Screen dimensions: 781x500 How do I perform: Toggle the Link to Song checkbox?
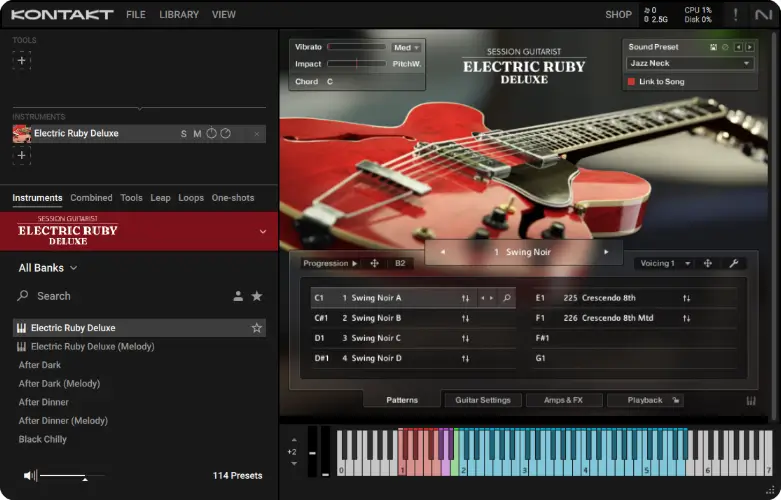click(x=632, y=81)
